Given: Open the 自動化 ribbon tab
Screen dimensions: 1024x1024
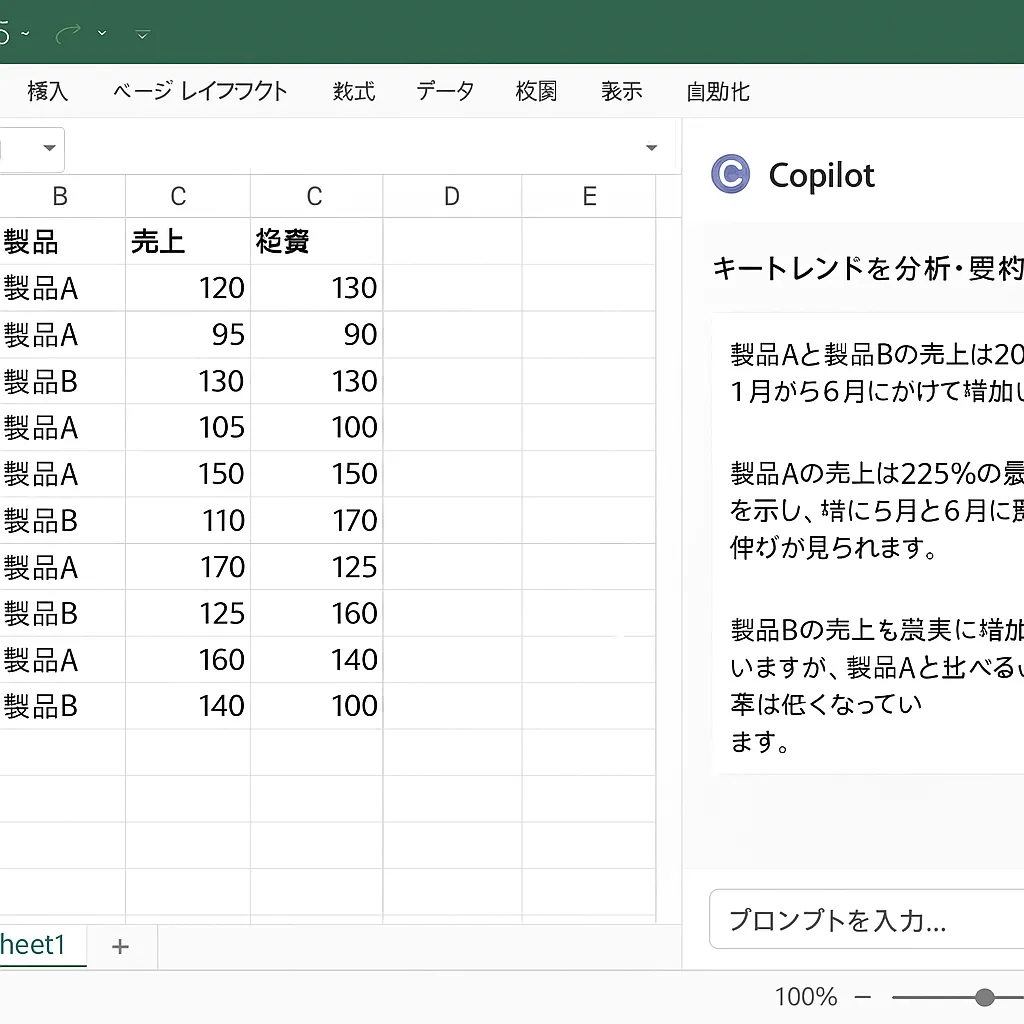Looking at the screenshot, I should tap(718, 92).
